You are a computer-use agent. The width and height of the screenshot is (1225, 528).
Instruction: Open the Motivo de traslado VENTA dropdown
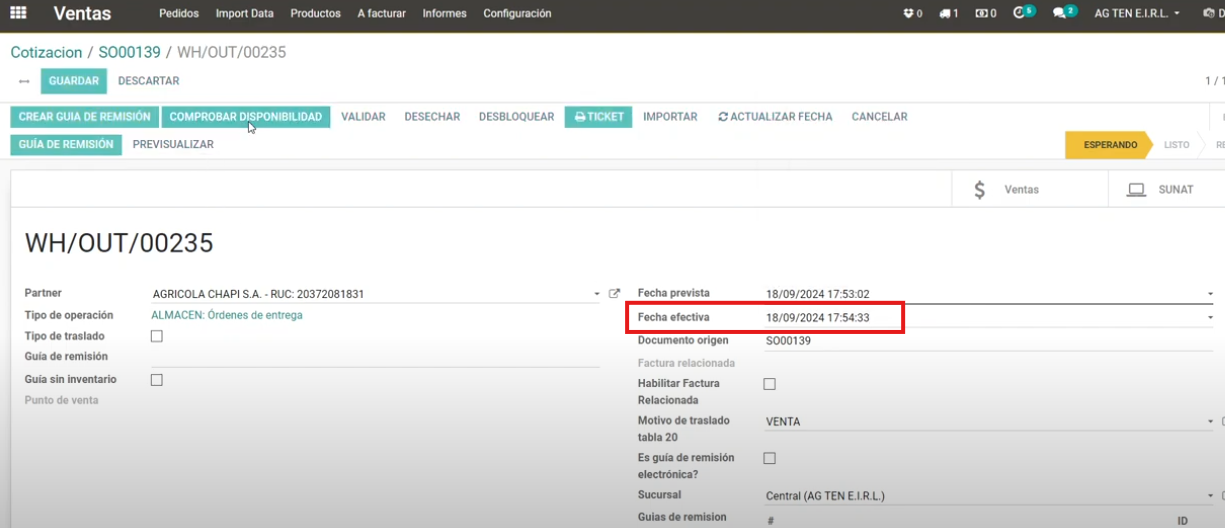coord(1209,422)
